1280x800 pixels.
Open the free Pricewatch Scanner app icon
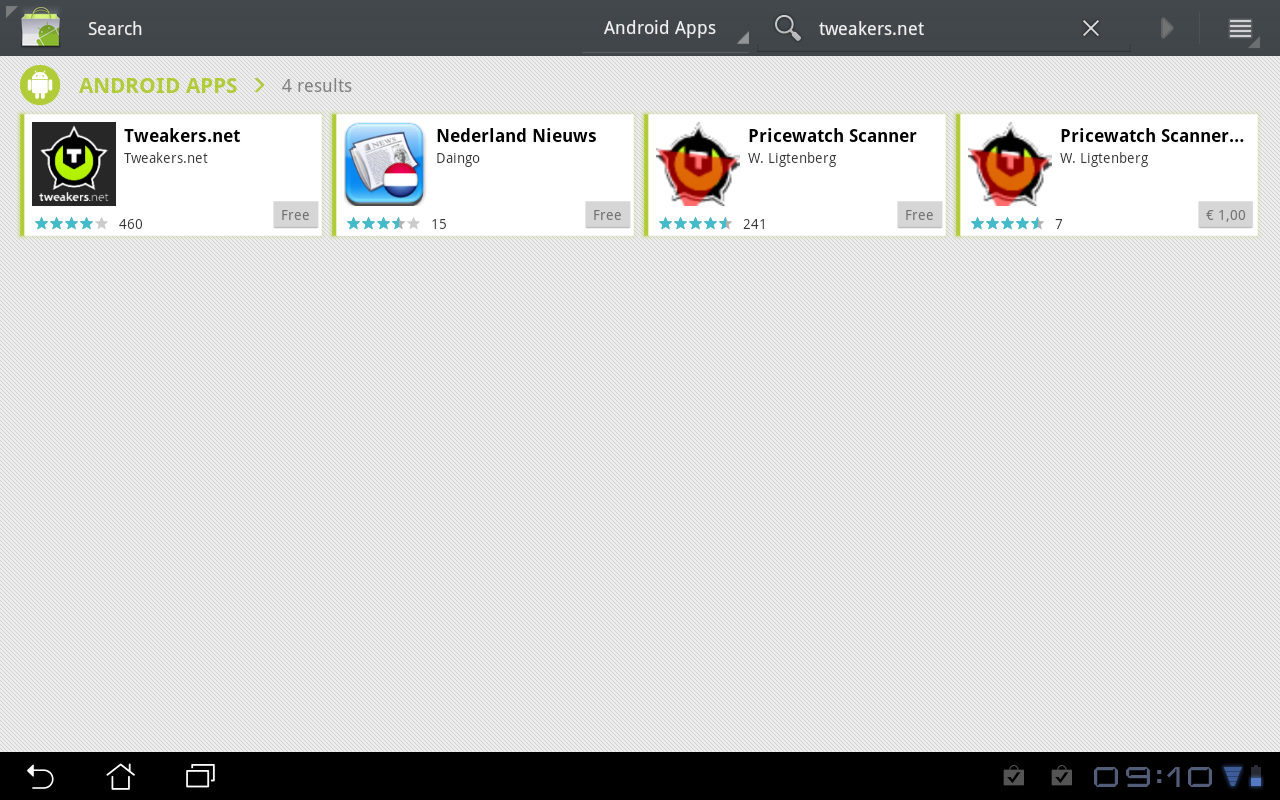698,164
